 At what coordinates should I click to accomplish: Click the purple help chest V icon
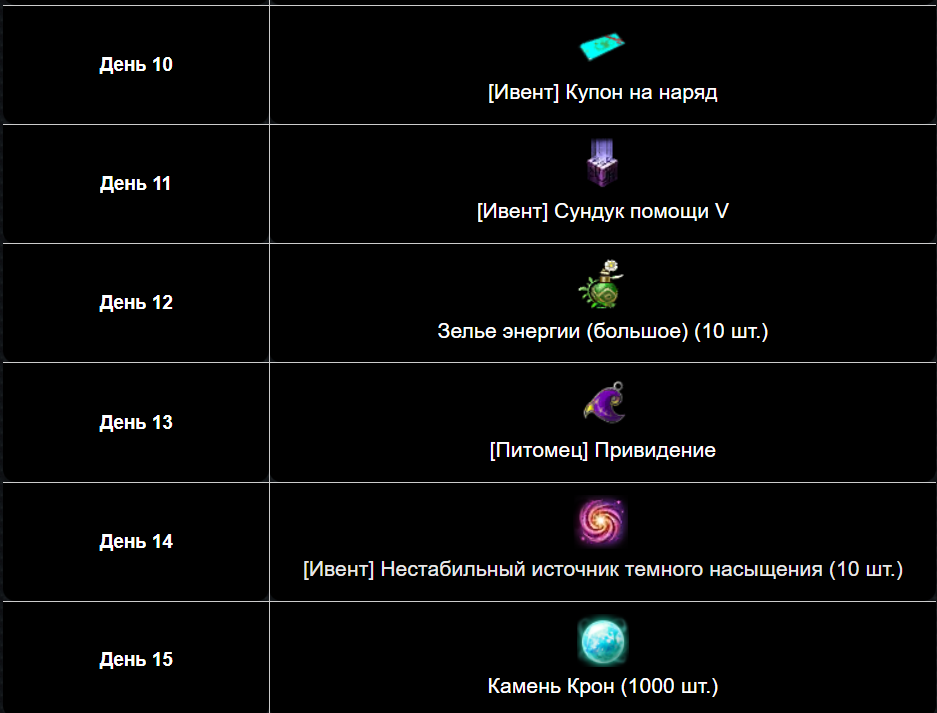pos(602,163)
